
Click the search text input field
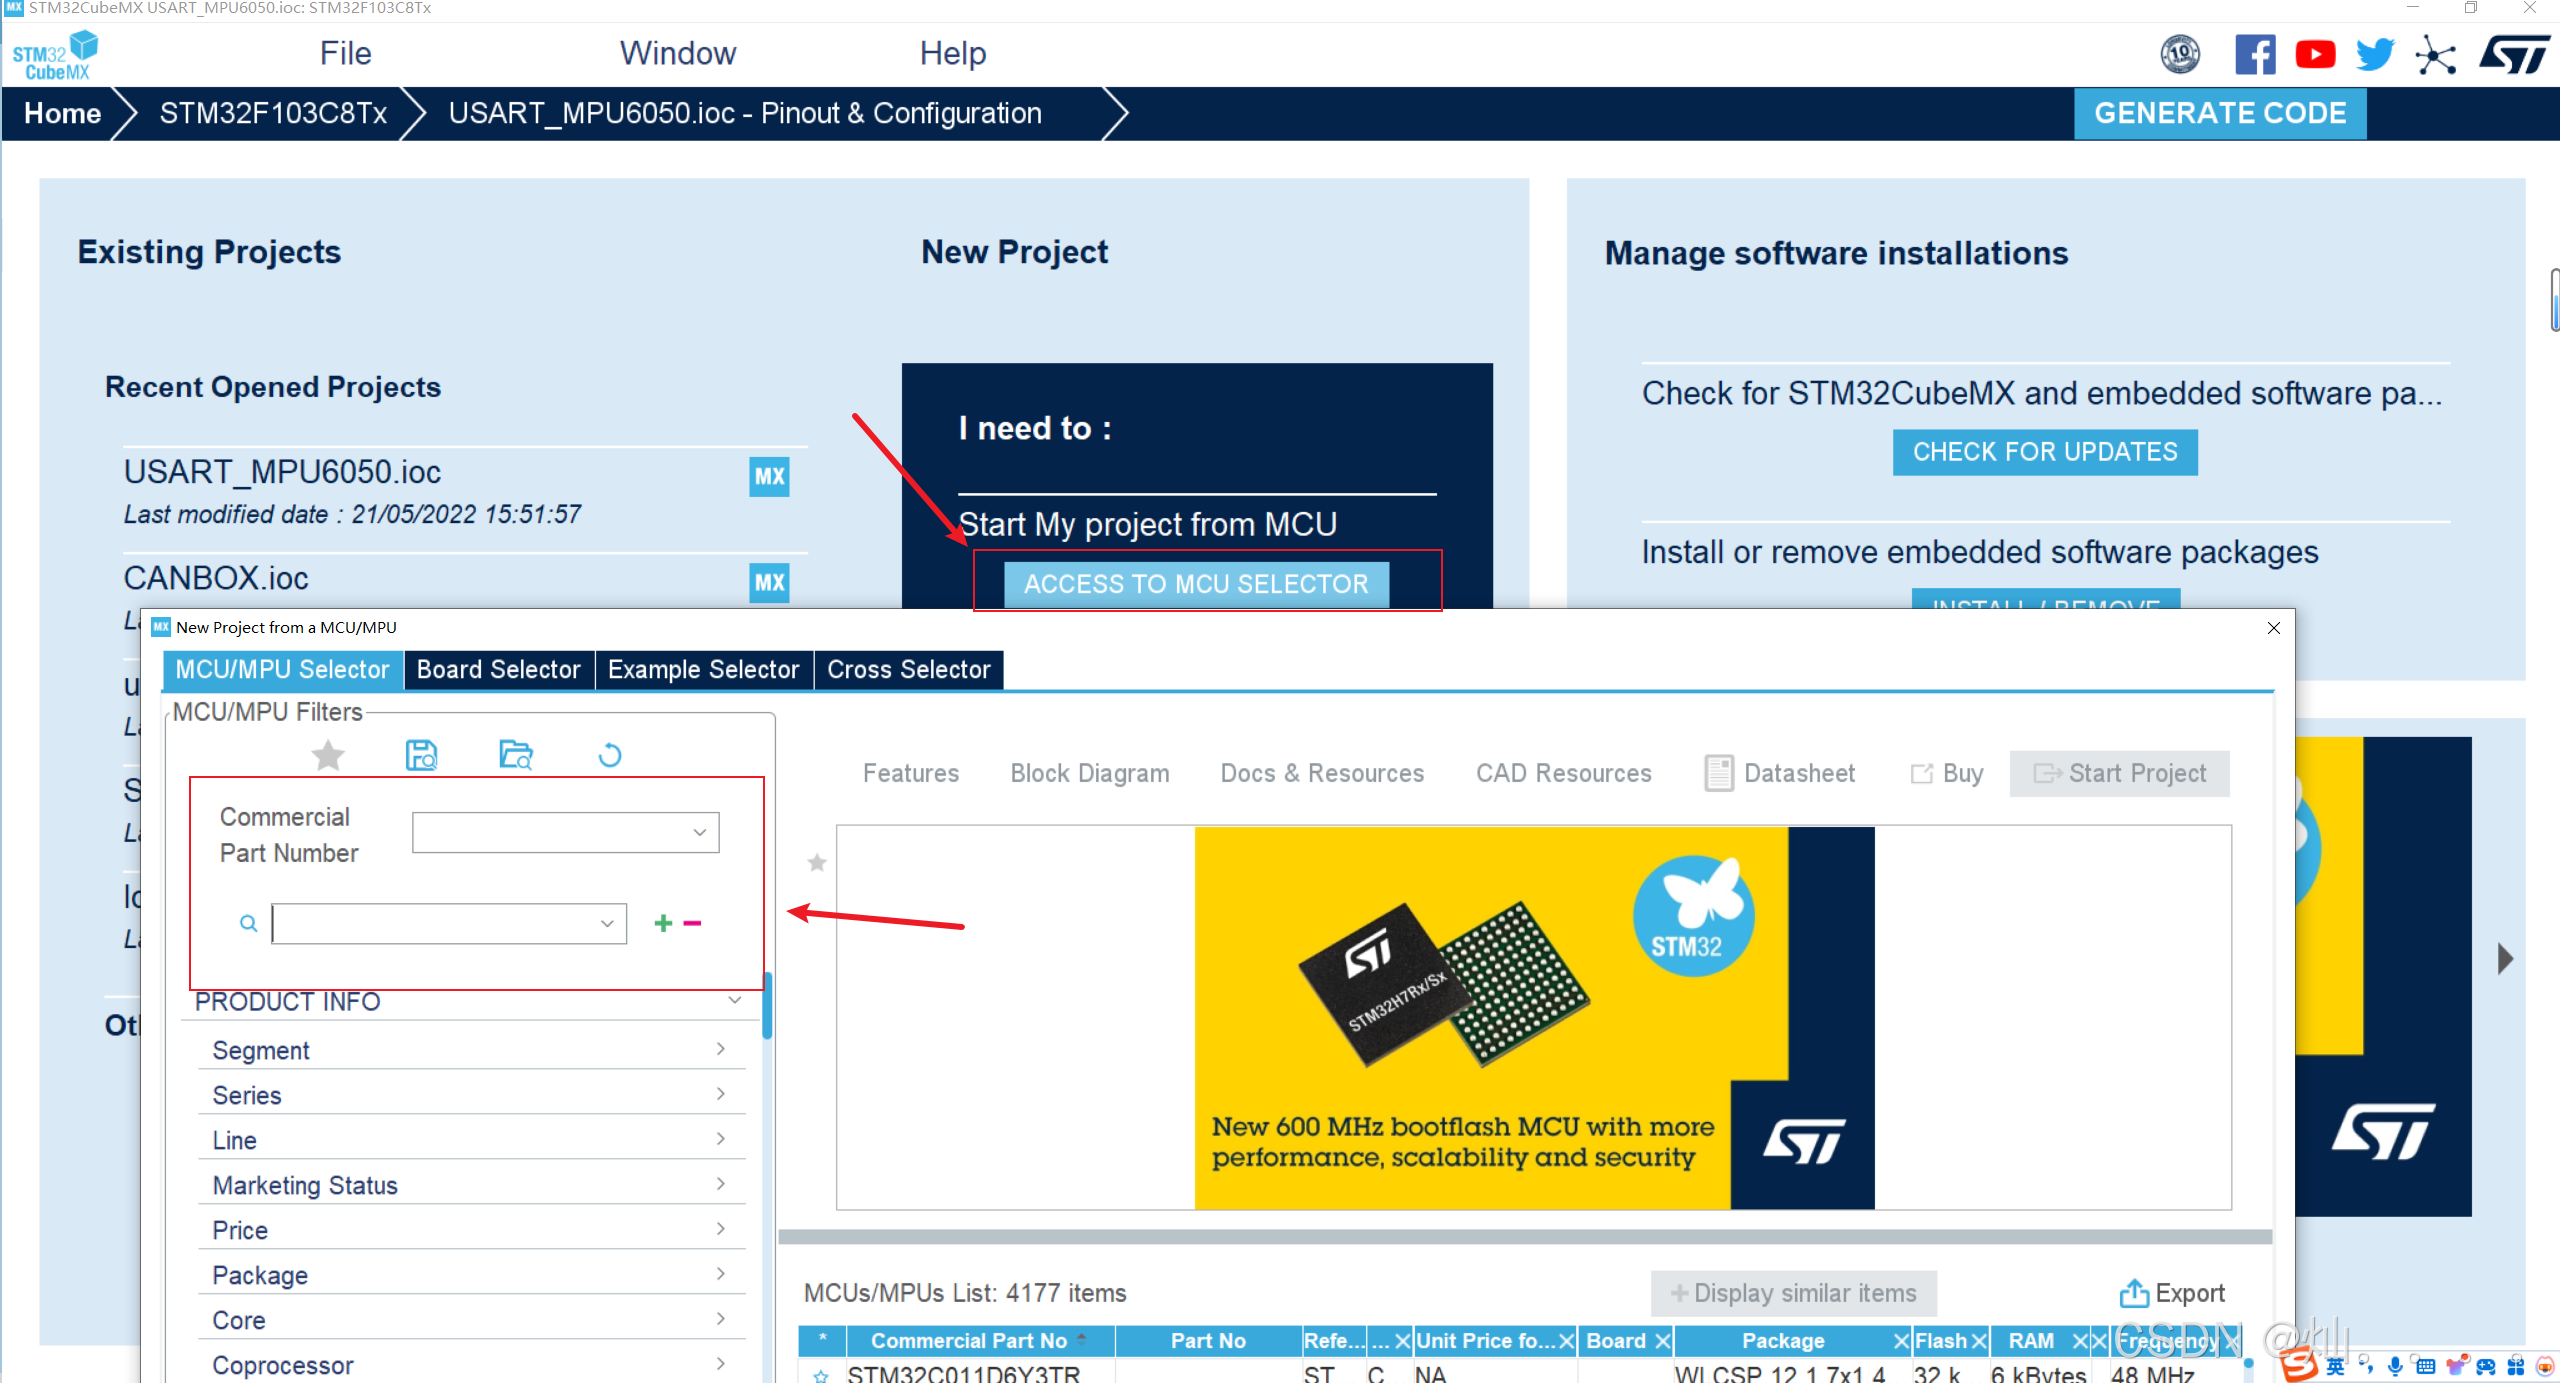click(x=435, y=923)
